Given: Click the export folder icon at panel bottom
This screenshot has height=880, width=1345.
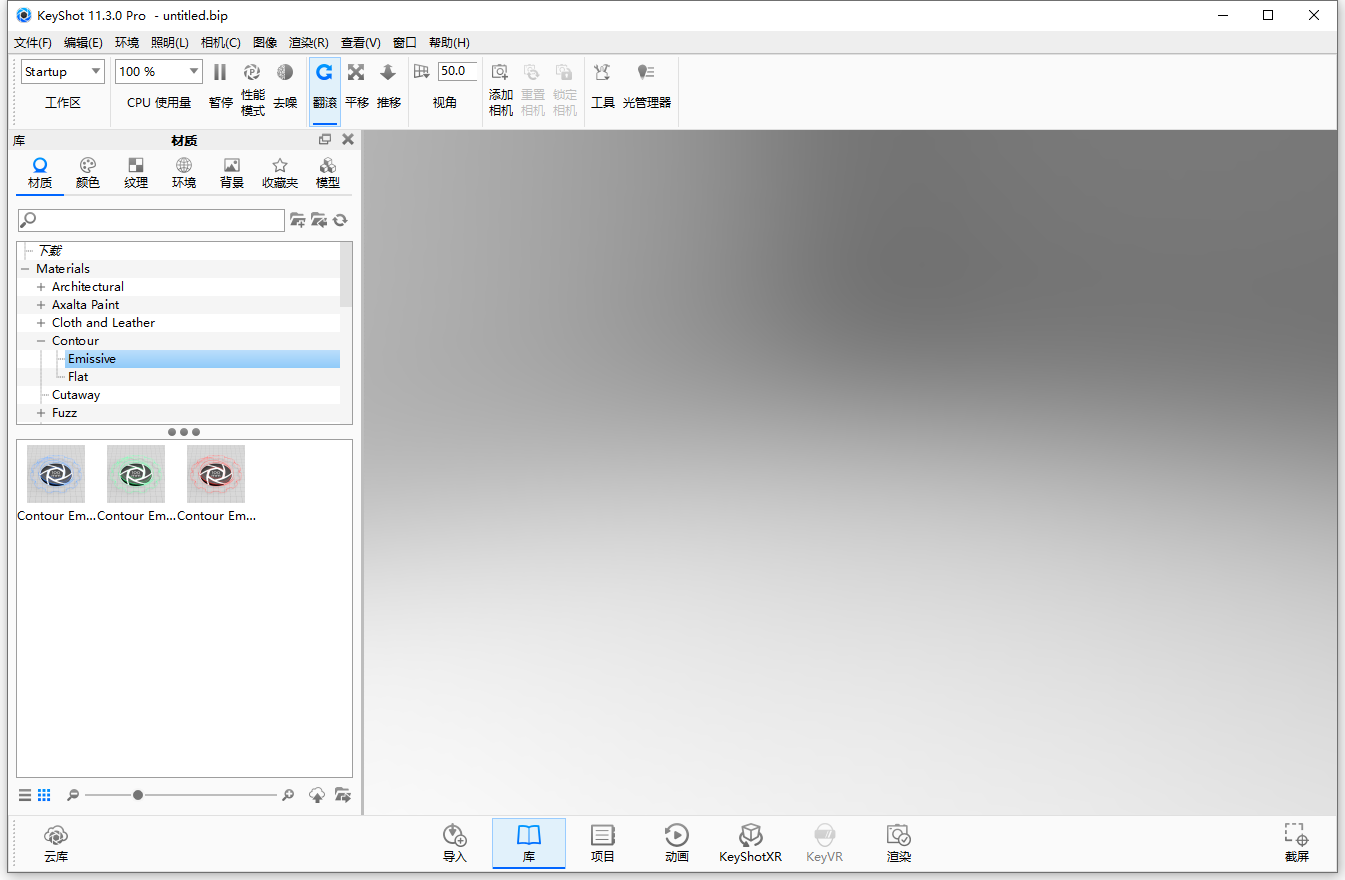Looking at the screenshot, I should [x=342, y=795].
